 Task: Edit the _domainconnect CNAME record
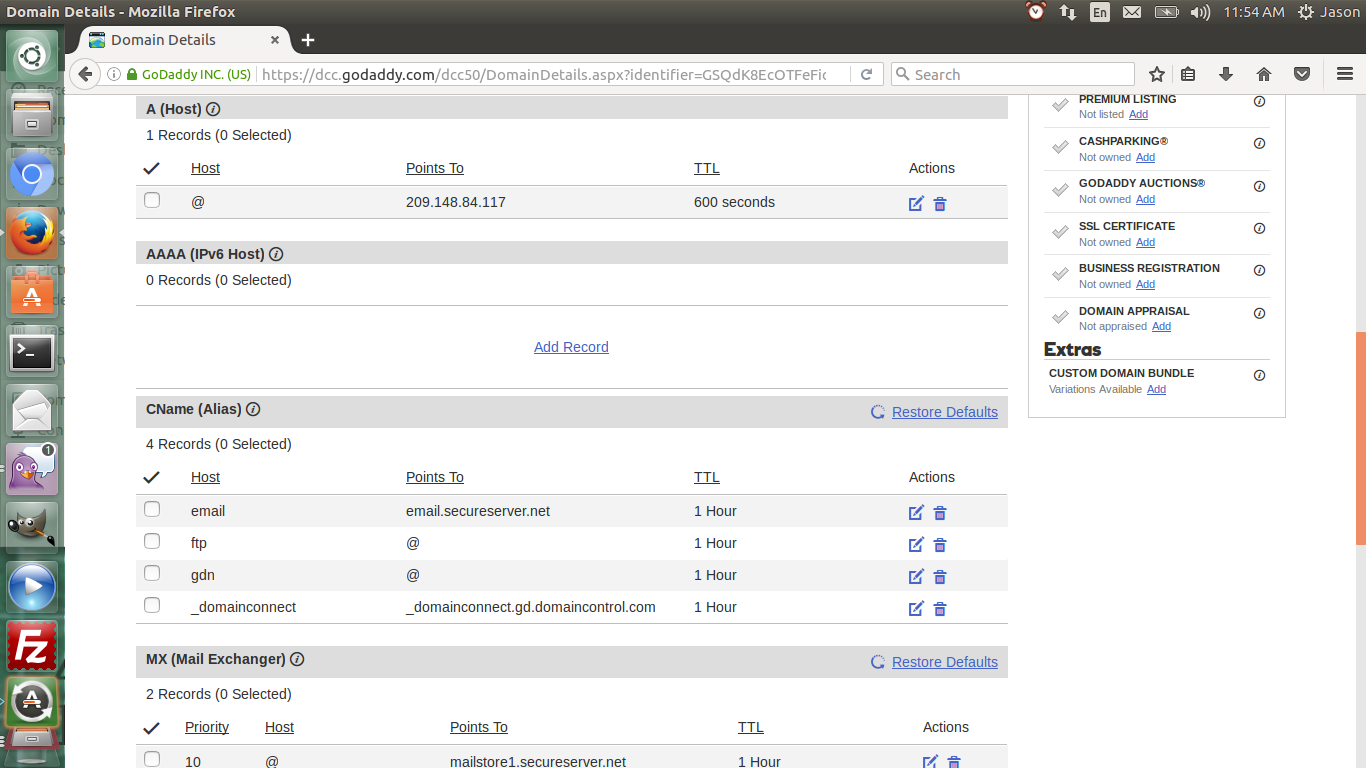(x=916, y=609)
